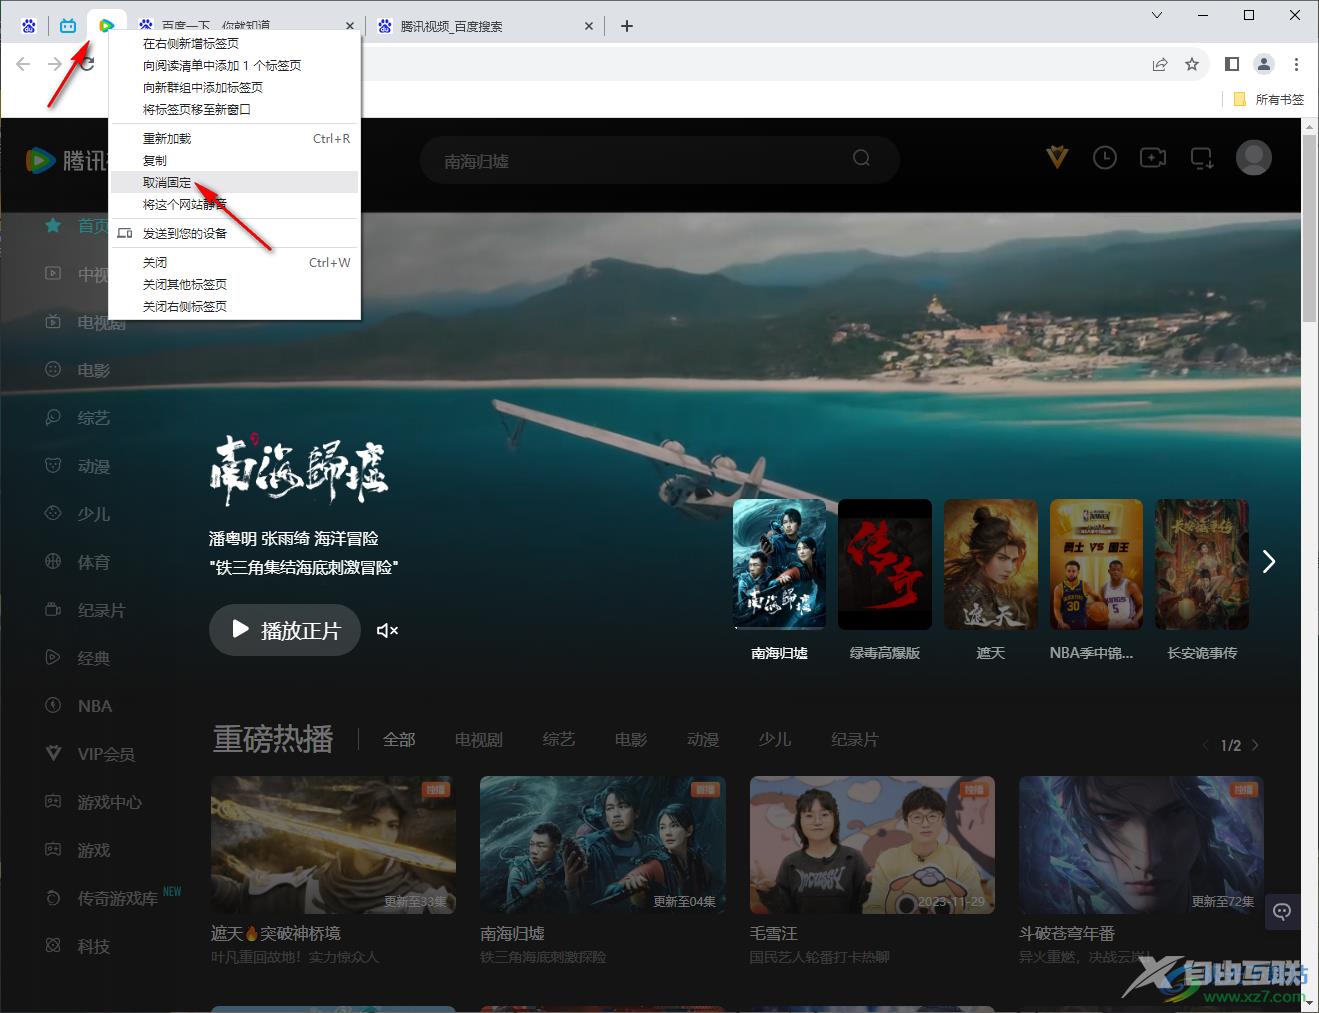Open a new tab with plus button
This screenshot has width=1319, height=1013.
pyautogui.click(x=627, y=26)
